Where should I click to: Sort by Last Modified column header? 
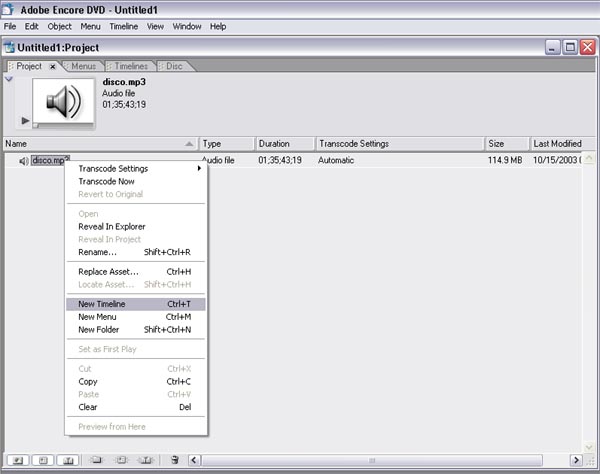tap(562, 144)
